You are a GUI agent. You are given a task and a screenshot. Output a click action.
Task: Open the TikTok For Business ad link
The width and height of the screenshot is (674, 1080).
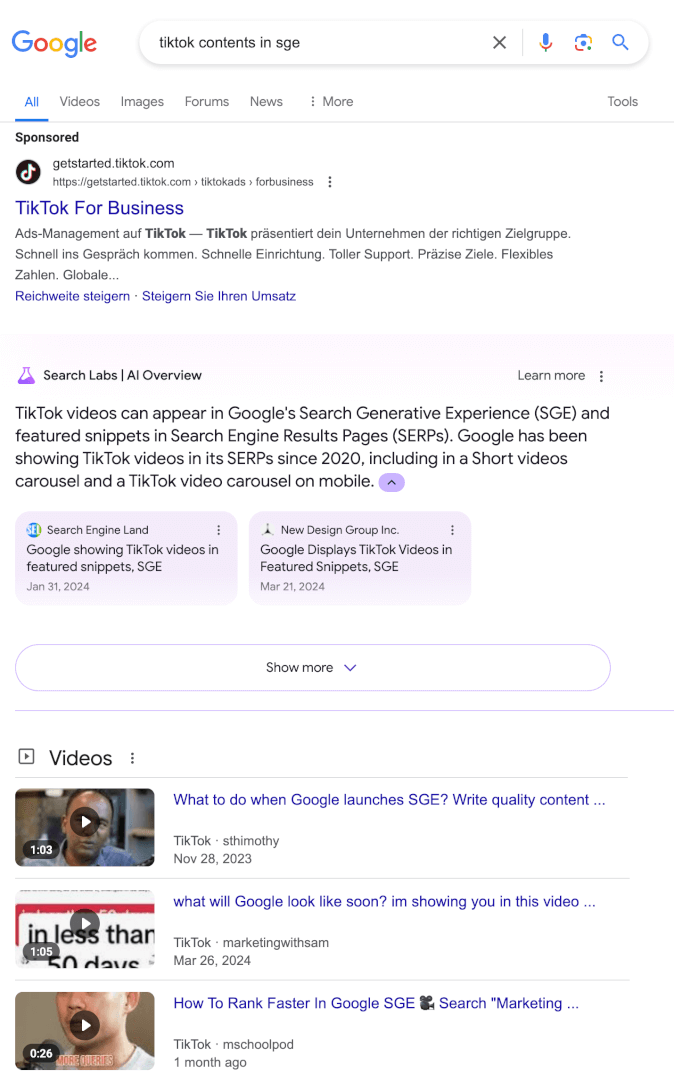click(x=99, y=208)
